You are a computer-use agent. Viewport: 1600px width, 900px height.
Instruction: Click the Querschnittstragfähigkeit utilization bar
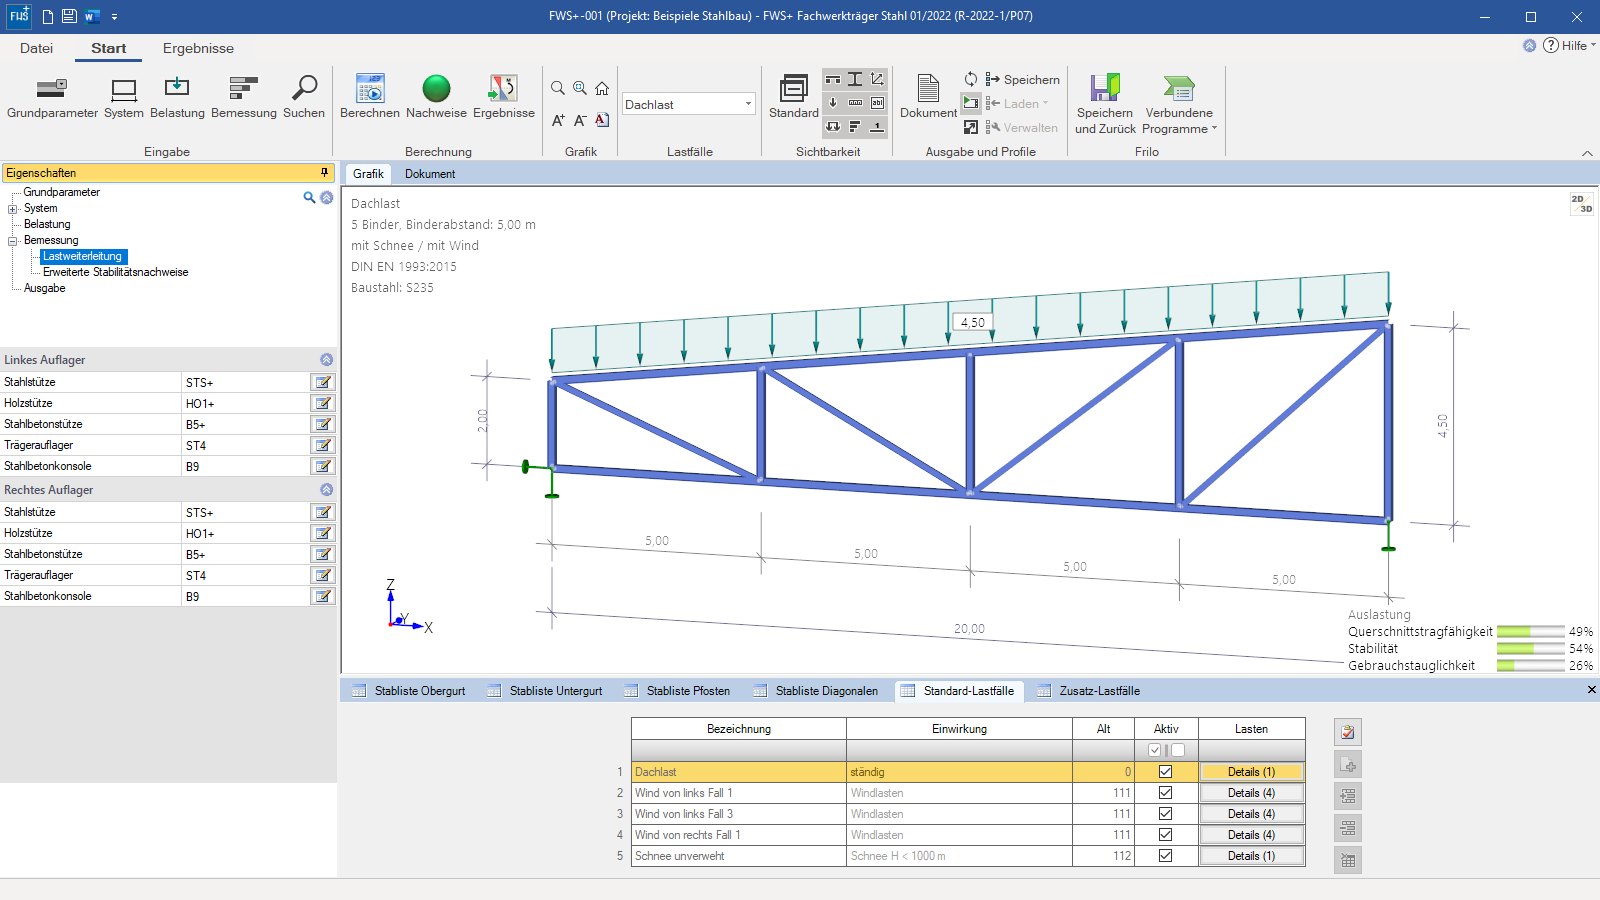click(x=1530, y=632)
